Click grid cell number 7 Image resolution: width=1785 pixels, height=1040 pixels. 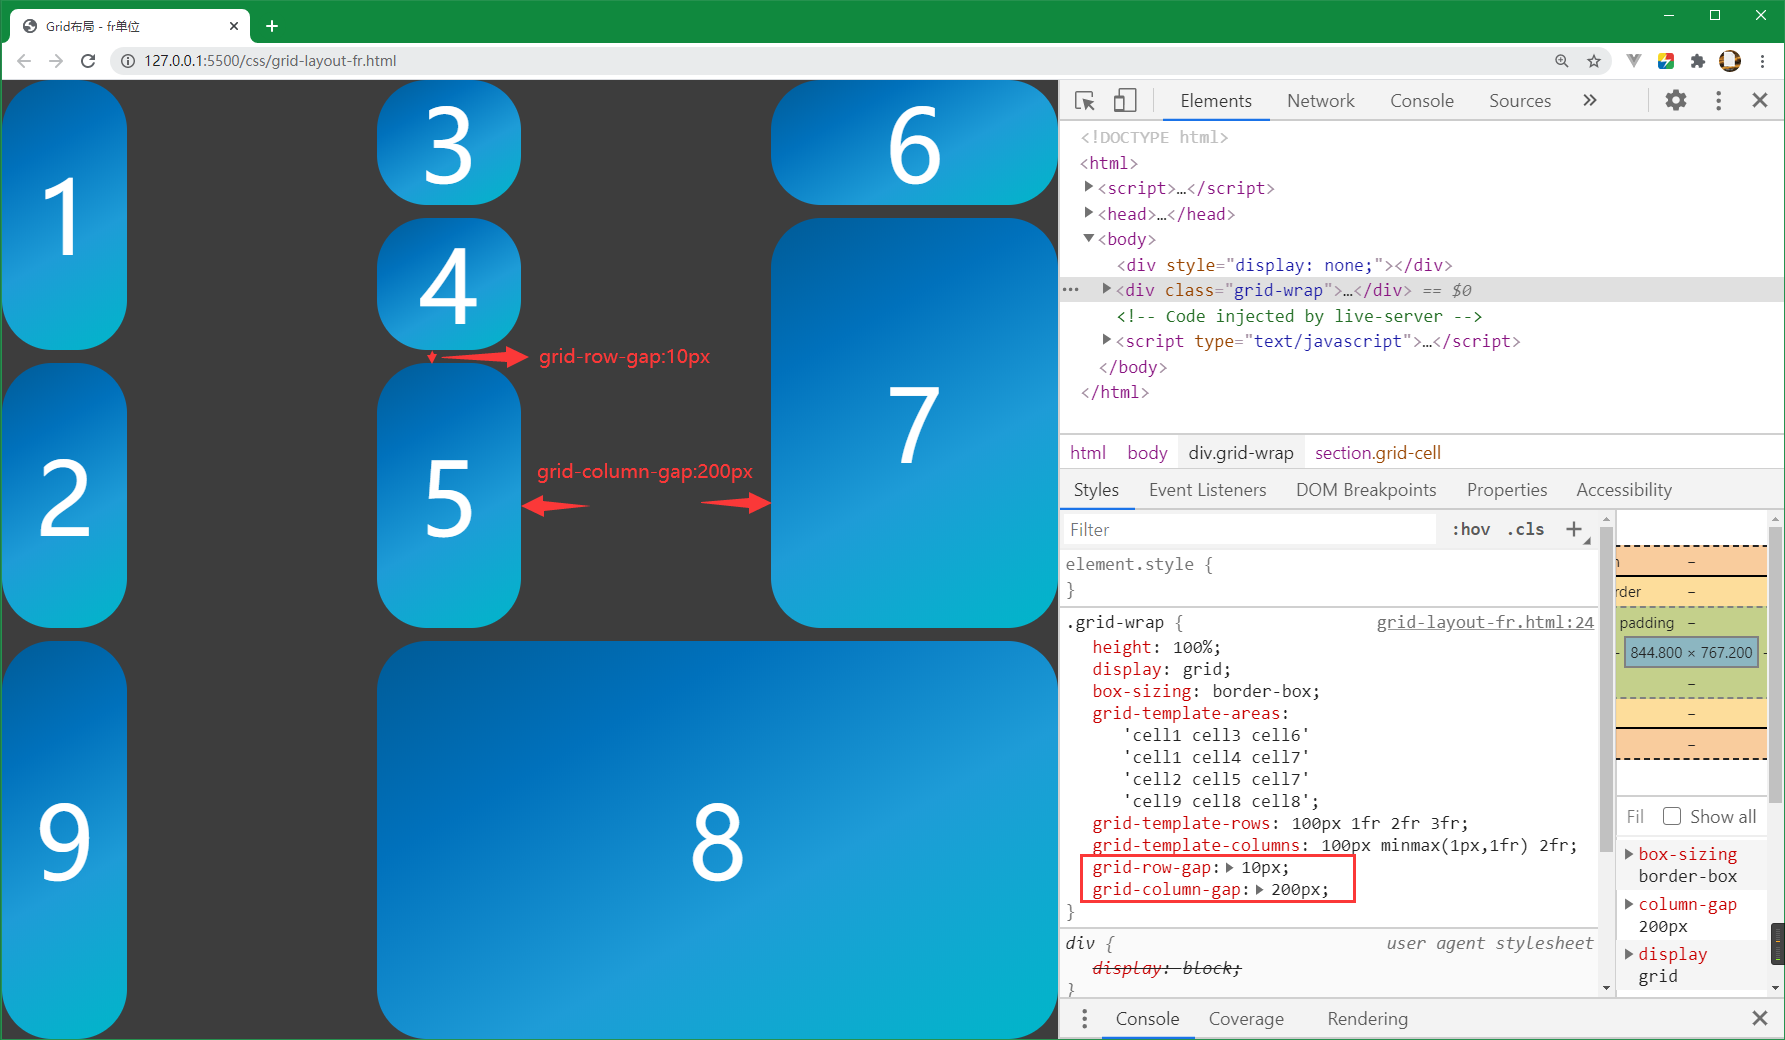914,423
